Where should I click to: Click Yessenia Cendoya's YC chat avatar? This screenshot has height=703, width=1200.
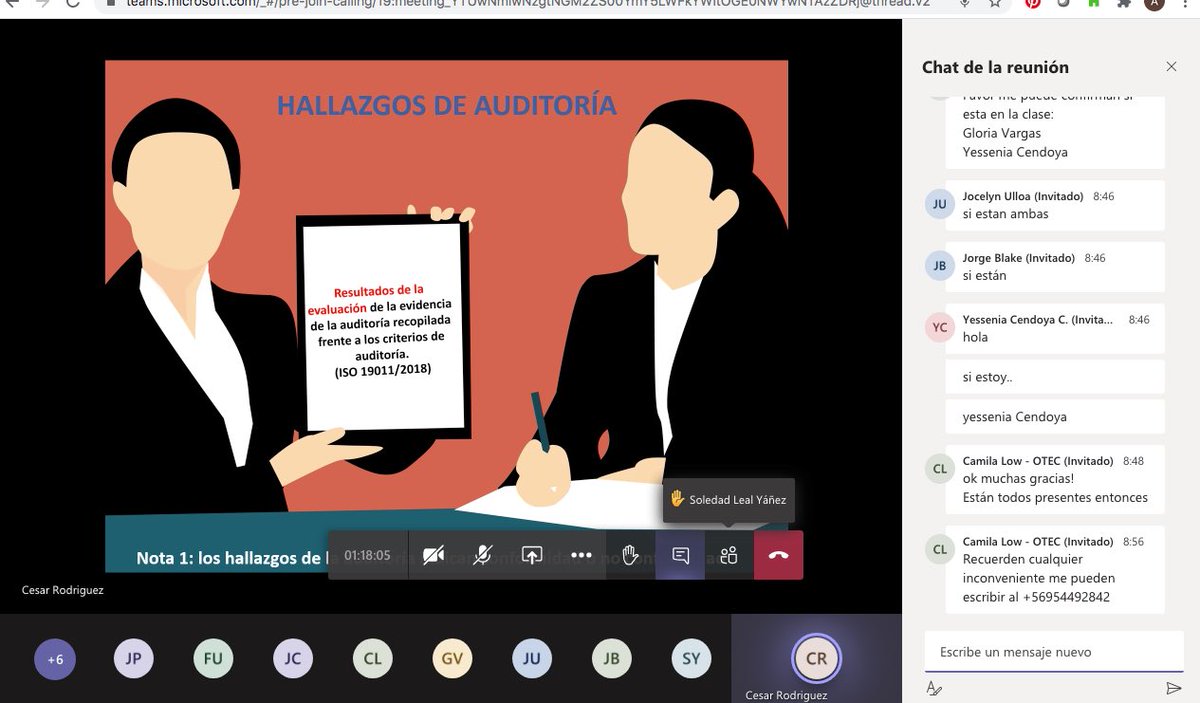pyautogui.click(x=939, y=328)
